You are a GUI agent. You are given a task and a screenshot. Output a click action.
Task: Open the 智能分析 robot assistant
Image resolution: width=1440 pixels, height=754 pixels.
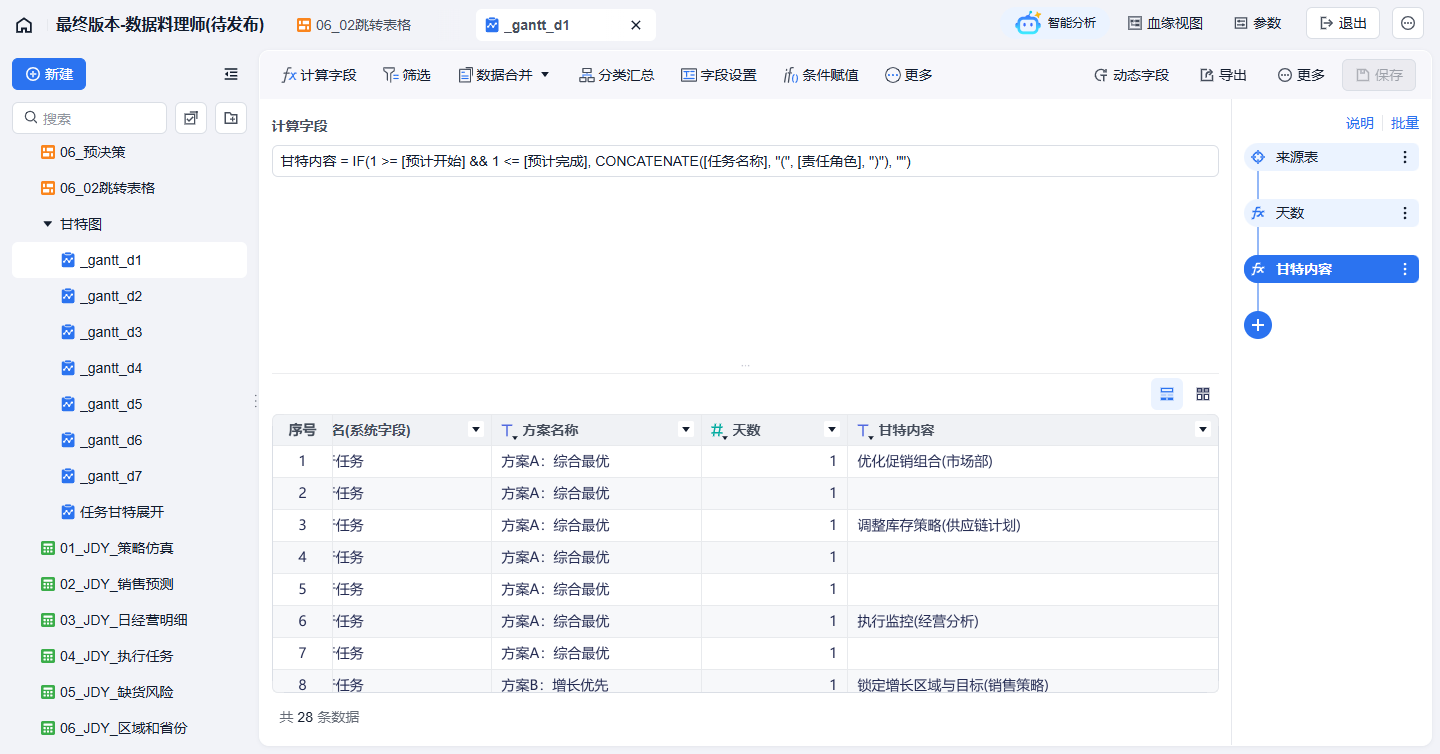1056,24
